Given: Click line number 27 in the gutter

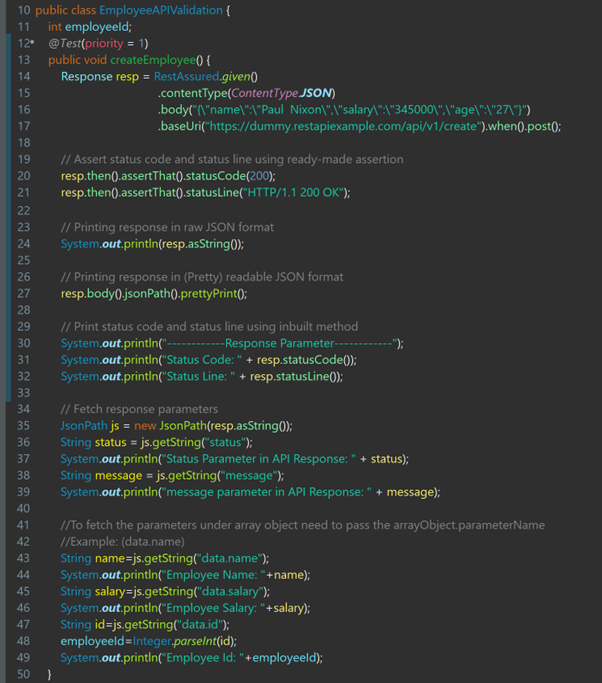Looking at the screenshot, I should (24, 293).
